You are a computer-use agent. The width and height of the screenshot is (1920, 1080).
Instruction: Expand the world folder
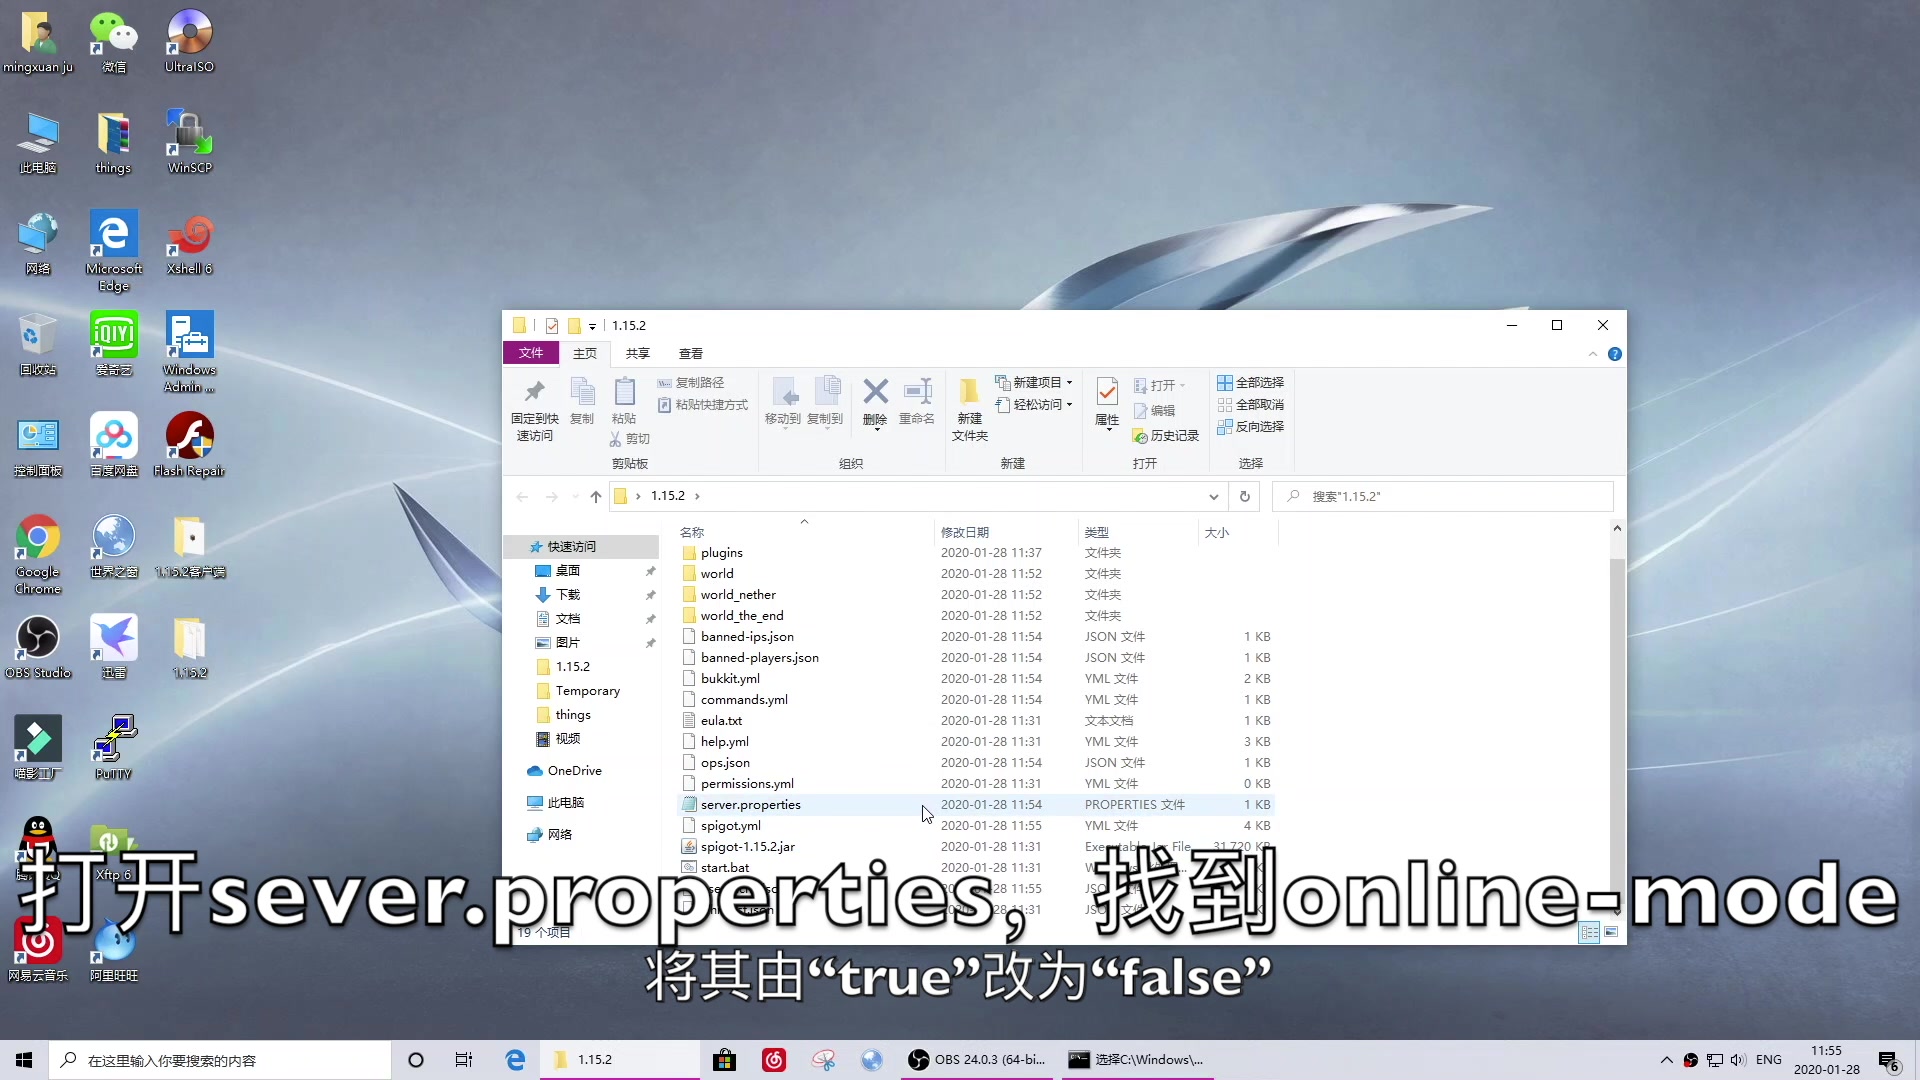tap(717, 572)
